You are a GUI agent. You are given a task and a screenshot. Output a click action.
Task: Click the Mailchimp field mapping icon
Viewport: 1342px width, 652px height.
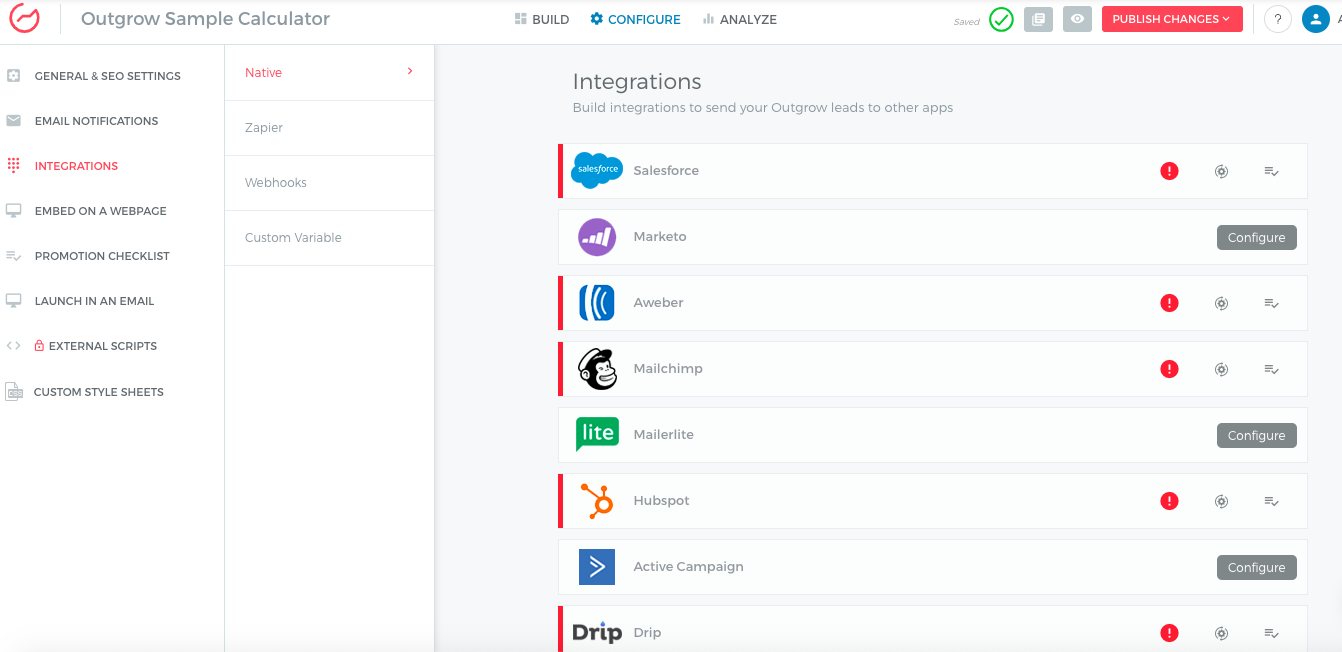(1272, 369)
